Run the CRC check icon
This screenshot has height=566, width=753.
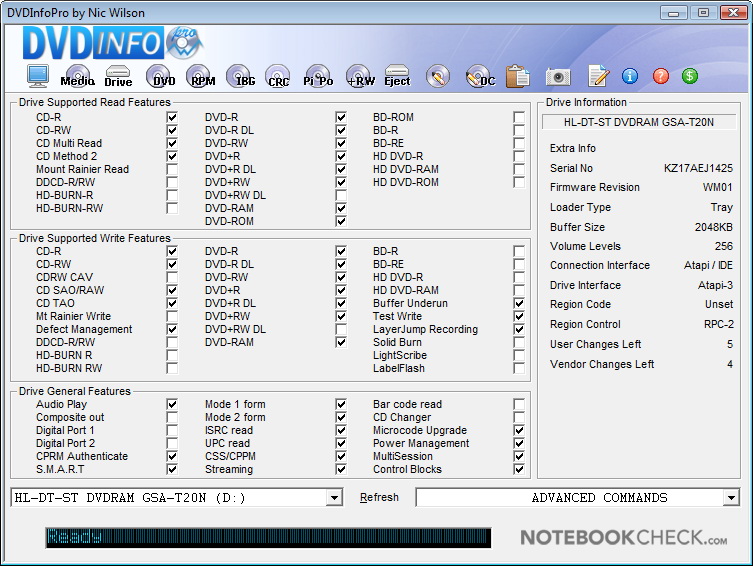[278, 76]
